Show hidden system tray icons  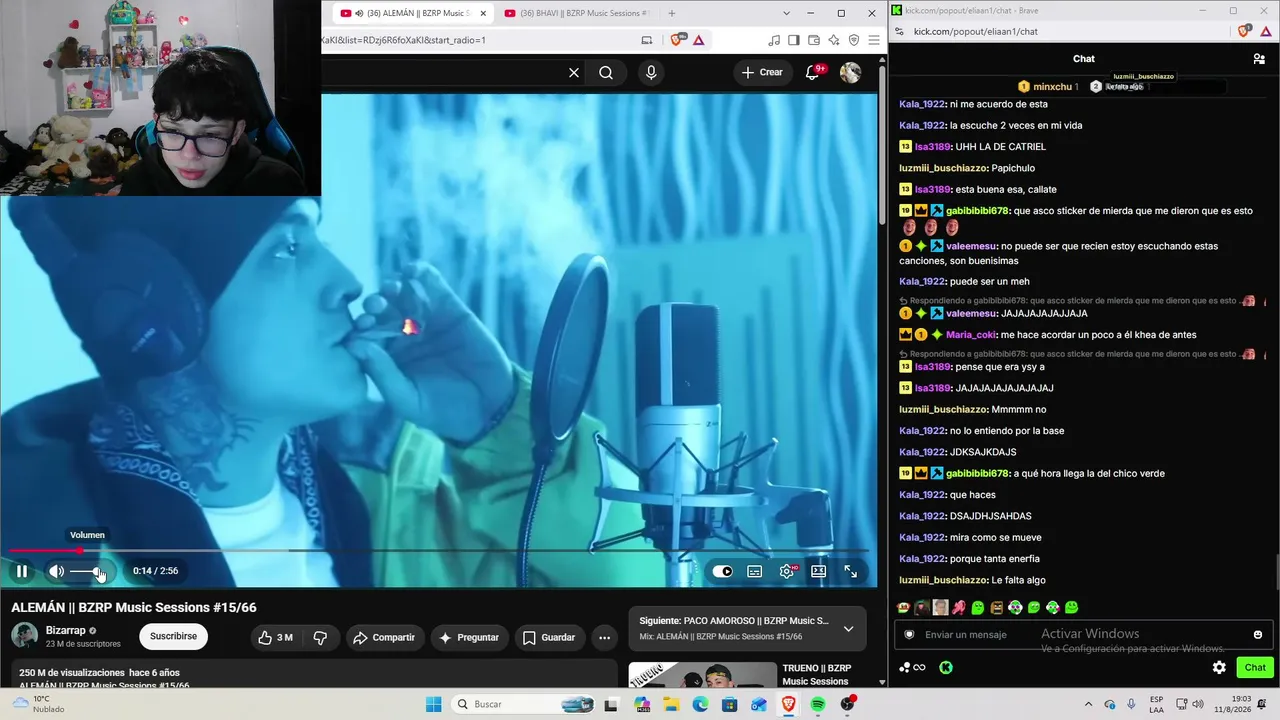click(1089, 704)
